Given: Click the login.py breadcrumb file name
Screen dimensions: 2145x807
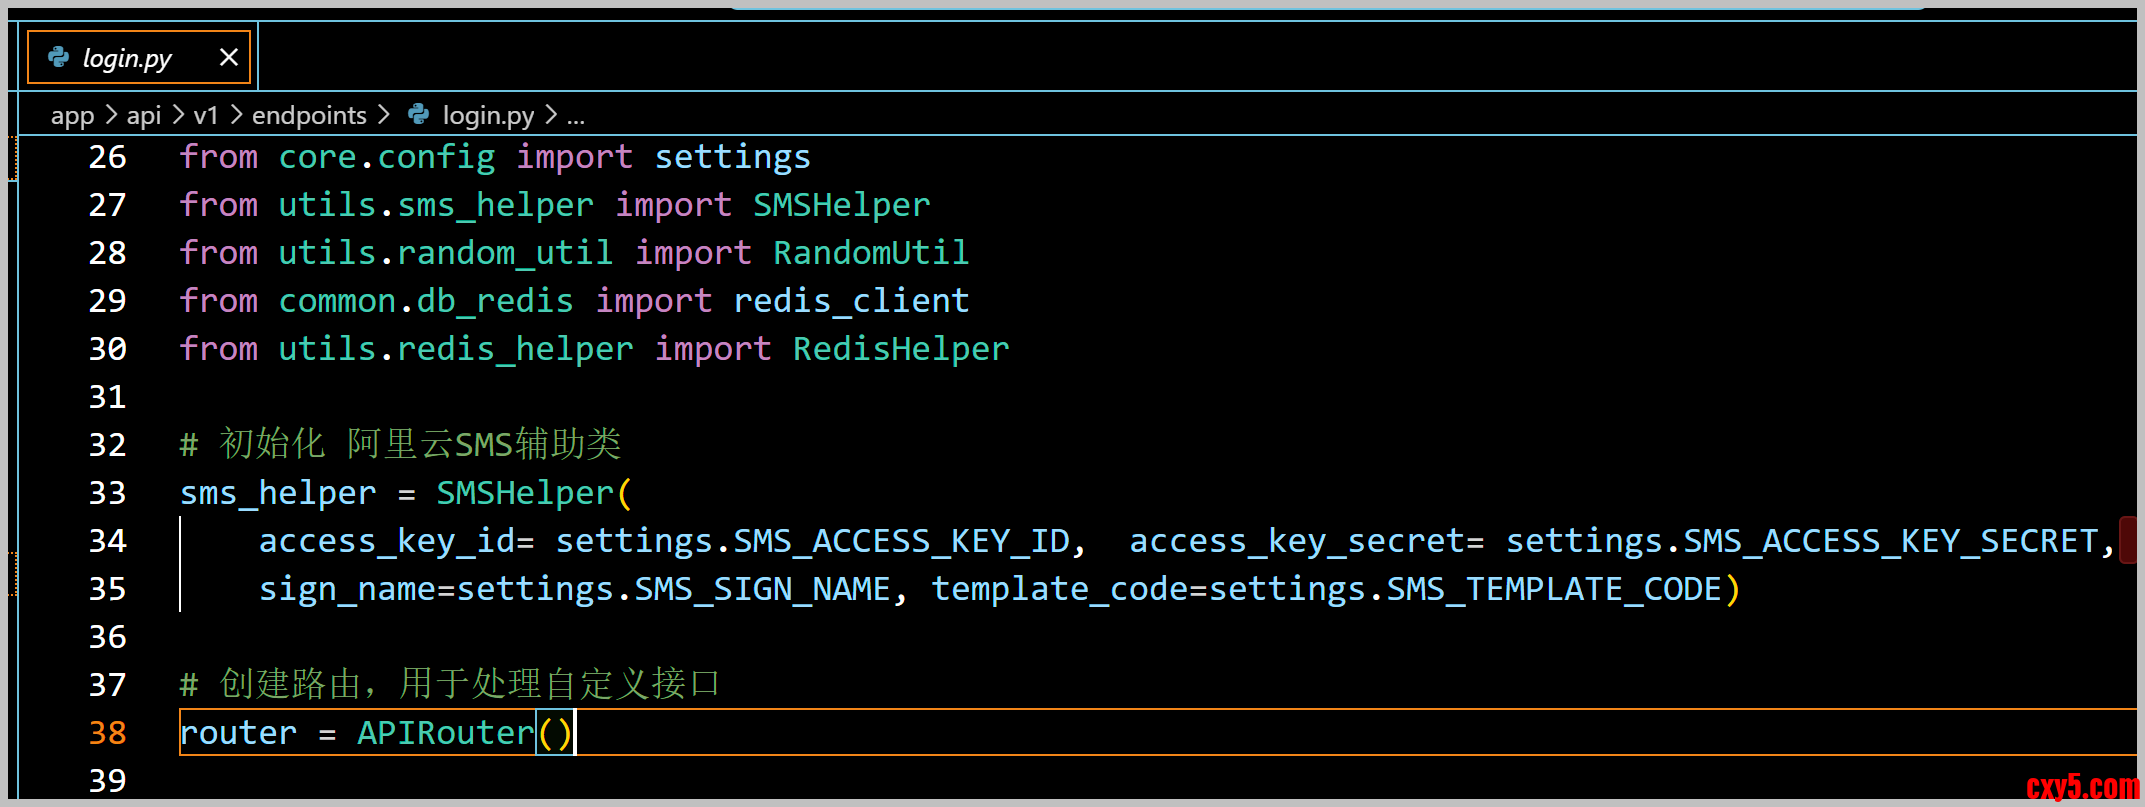Looking at the screenshot, I should pos(488,116).
